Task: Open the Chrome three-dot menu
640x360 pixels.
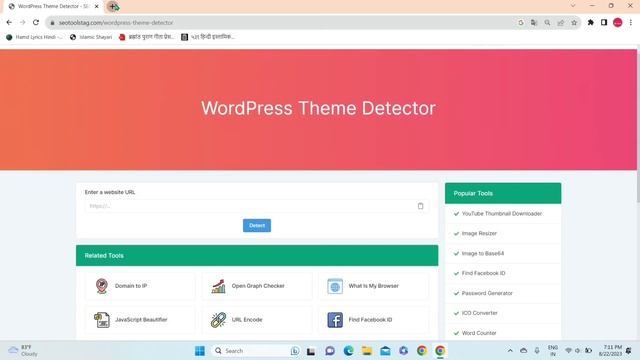Action: pyautogui.click(x=631, y=23)
